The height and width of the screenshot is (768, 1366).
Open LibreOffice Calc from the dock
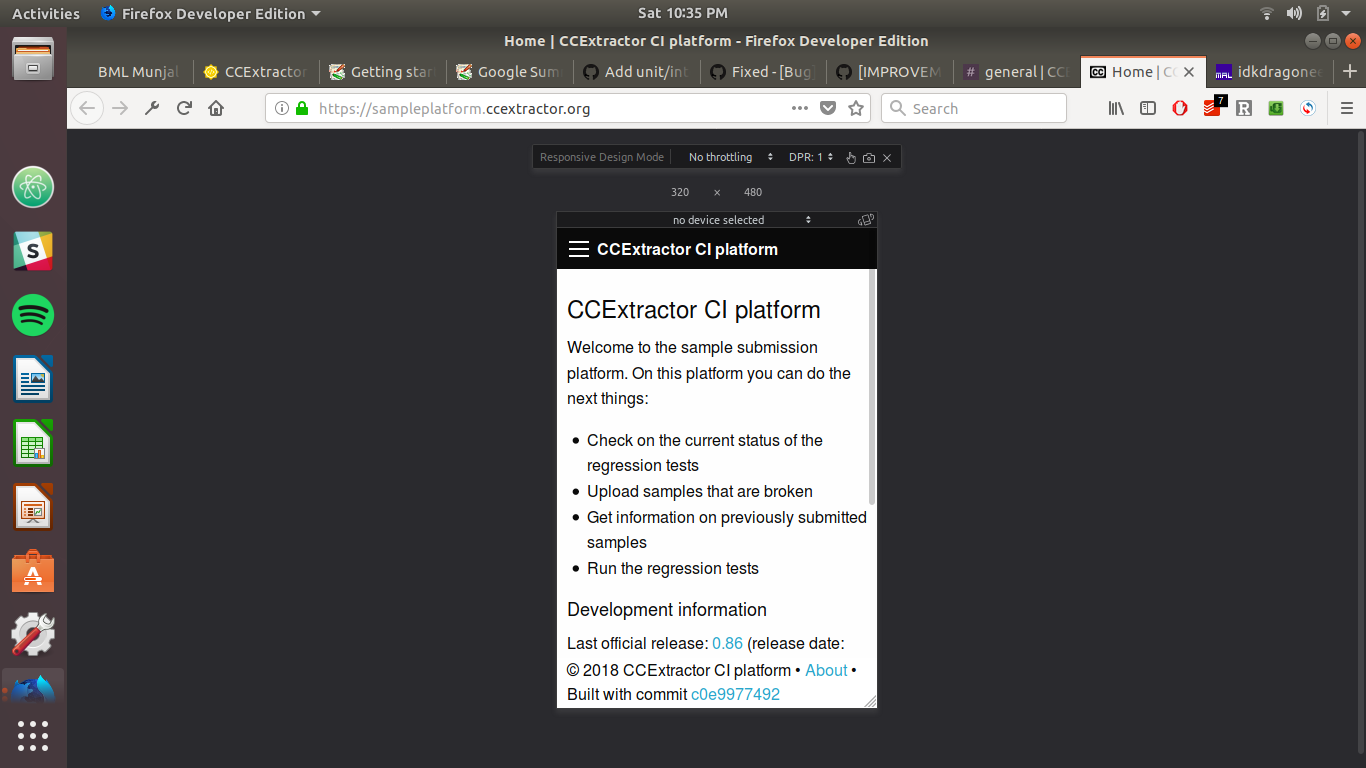pyautogui.click(x=33, y=443)
